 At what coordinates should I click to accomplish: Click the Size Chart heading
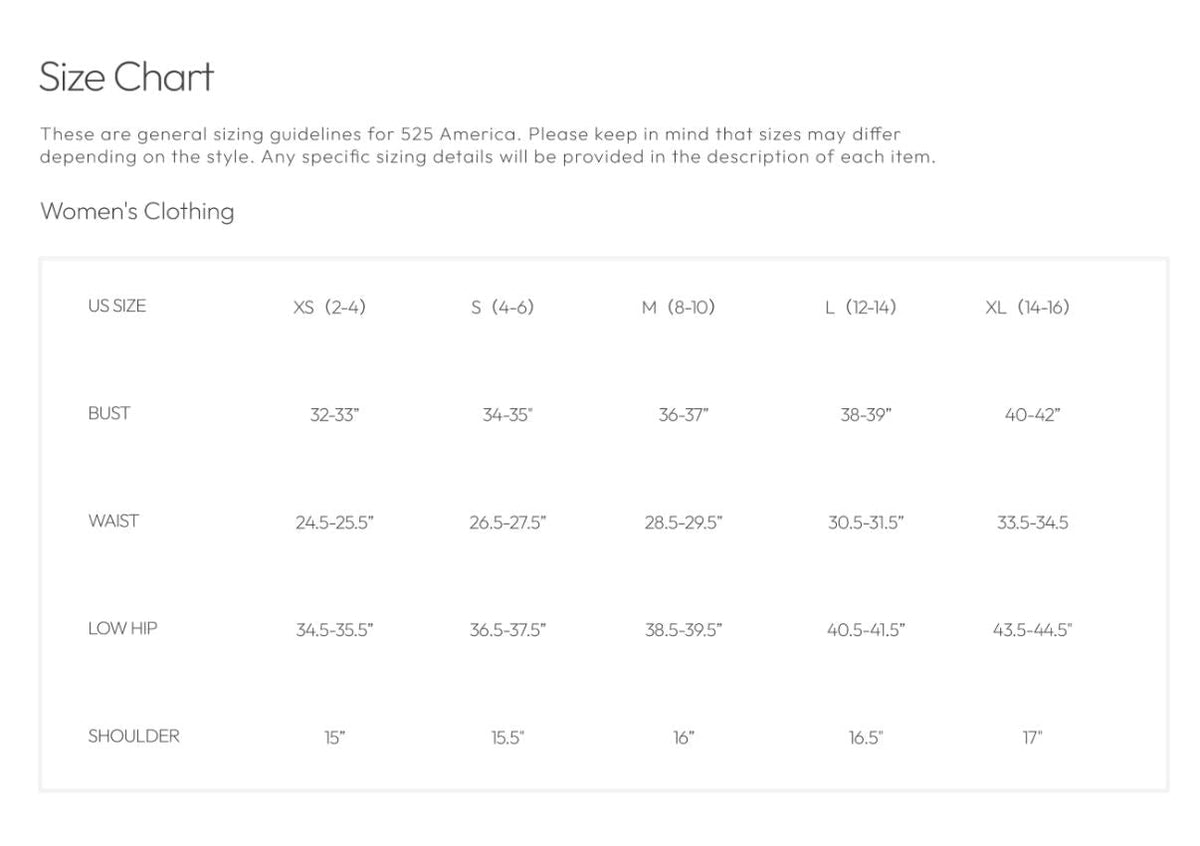126,77
